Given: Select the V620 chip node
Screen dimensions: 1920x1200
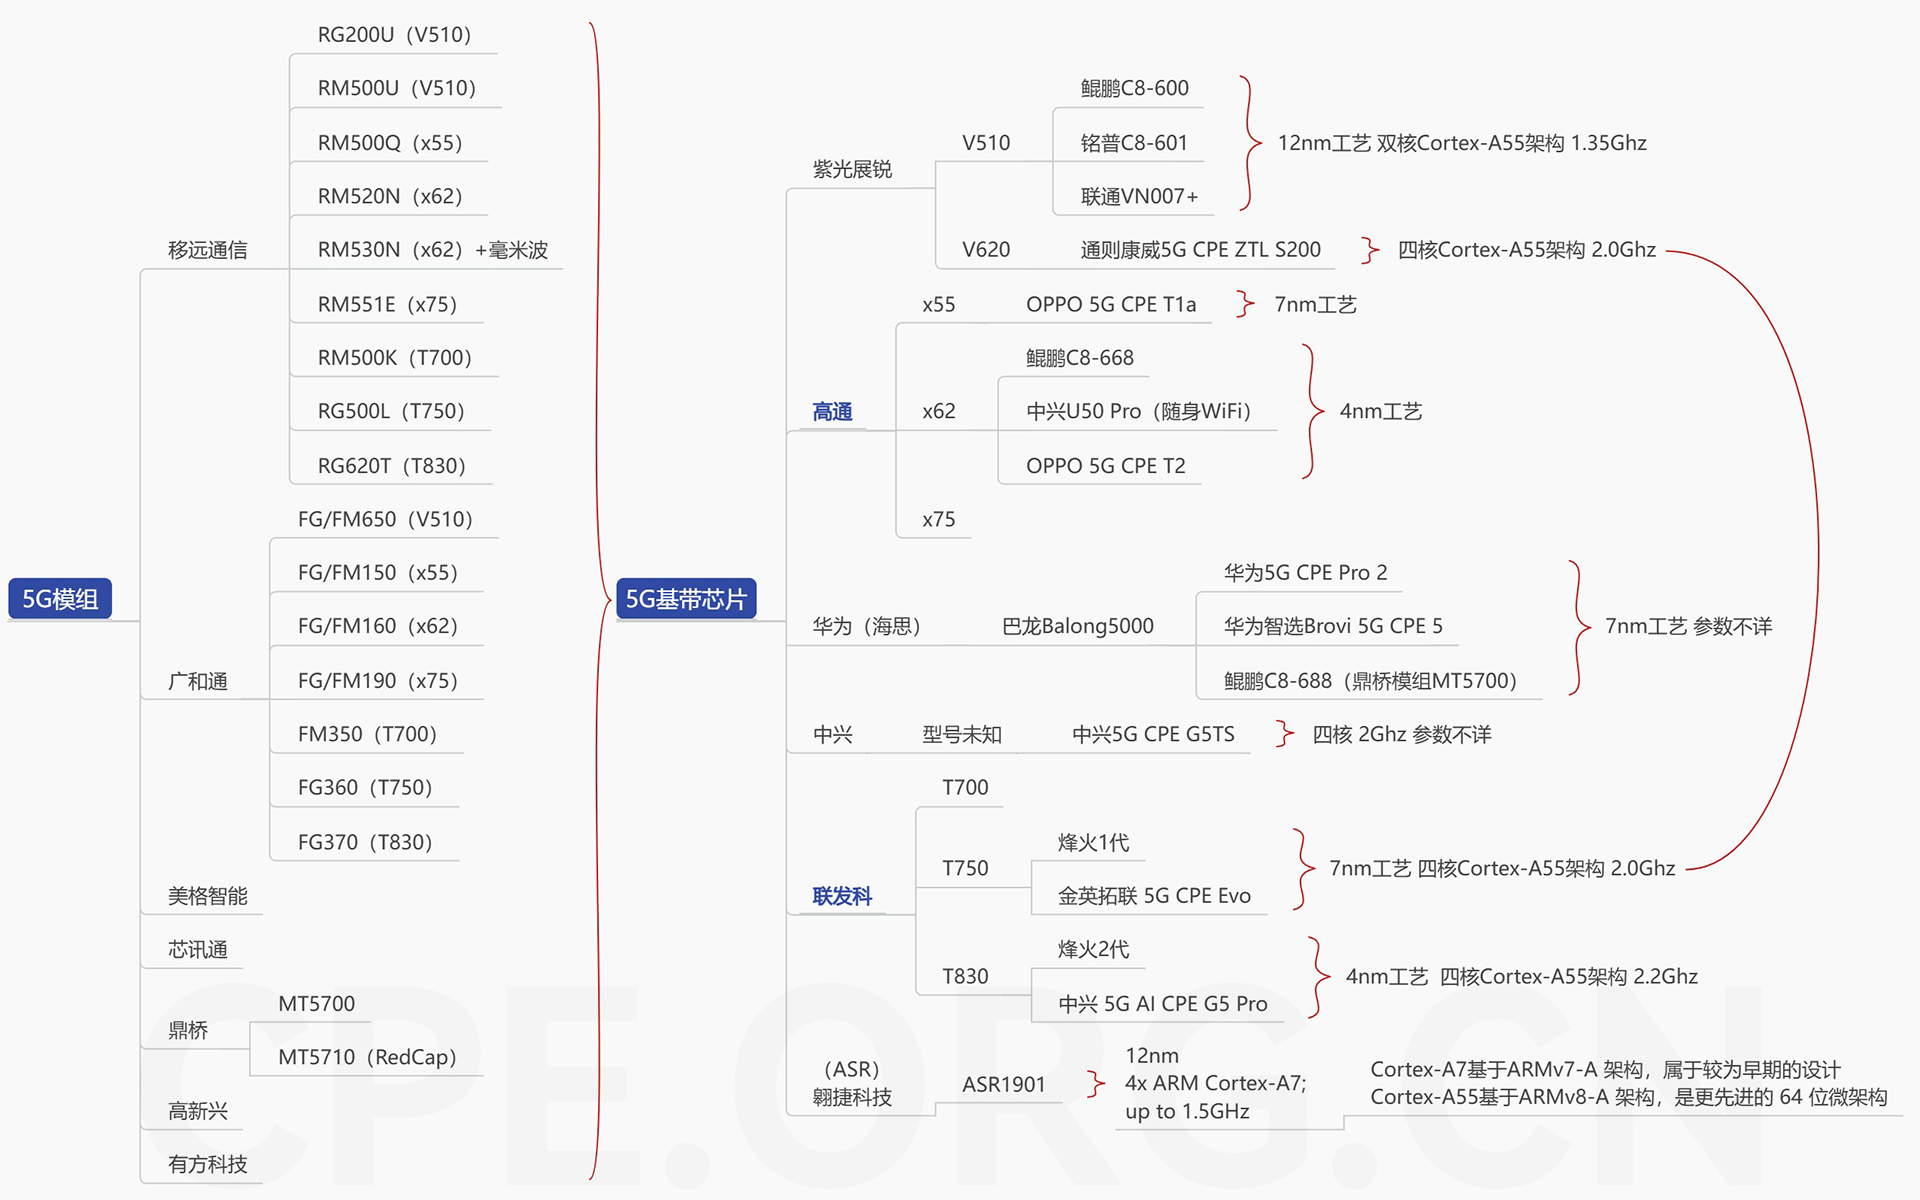Looking at the screenshot, I should 986,250.
